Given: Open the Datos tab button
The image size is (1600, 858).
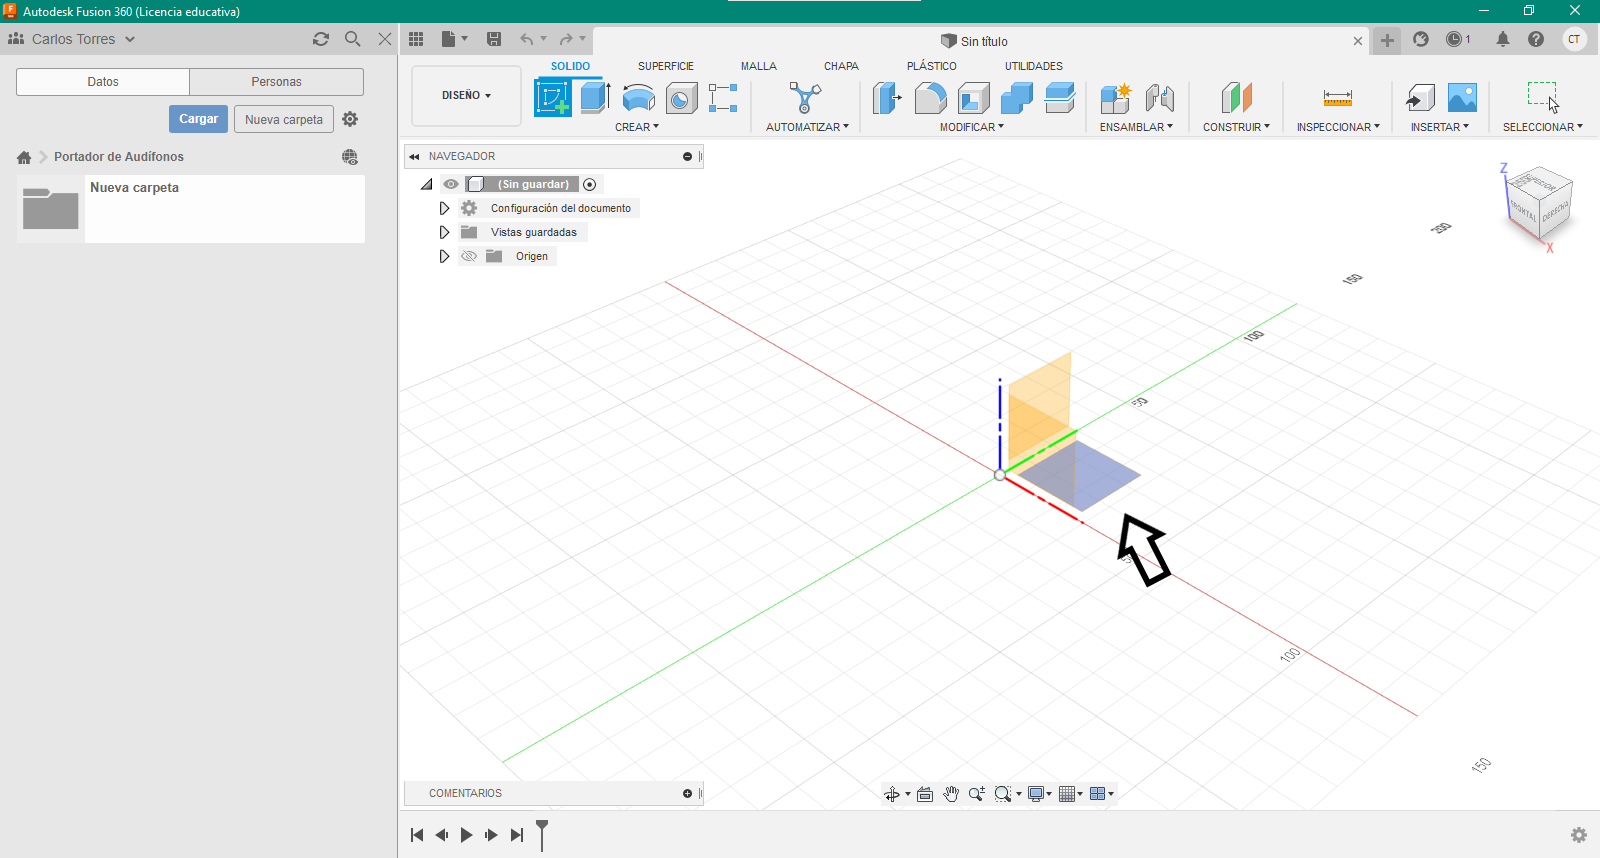Looking at the screenshot, I should [x=103, y=82].
